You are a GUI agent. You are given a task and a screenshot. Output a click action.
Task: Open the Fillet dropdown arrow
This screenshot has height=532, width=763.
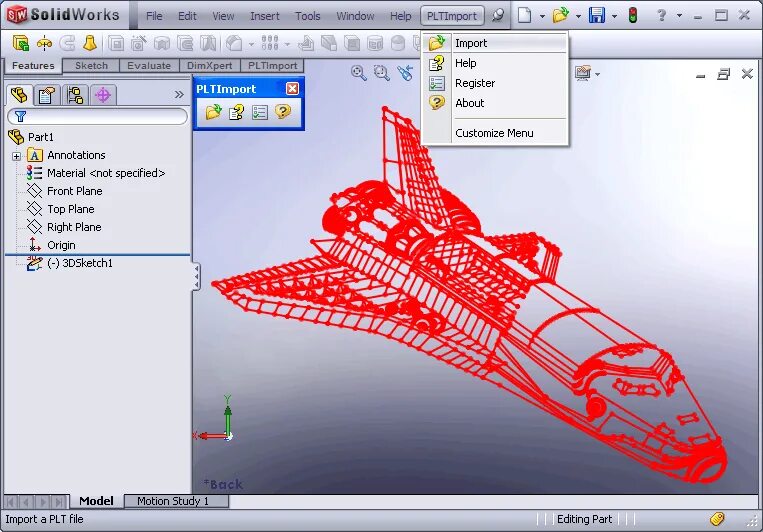tap(251, 44)
